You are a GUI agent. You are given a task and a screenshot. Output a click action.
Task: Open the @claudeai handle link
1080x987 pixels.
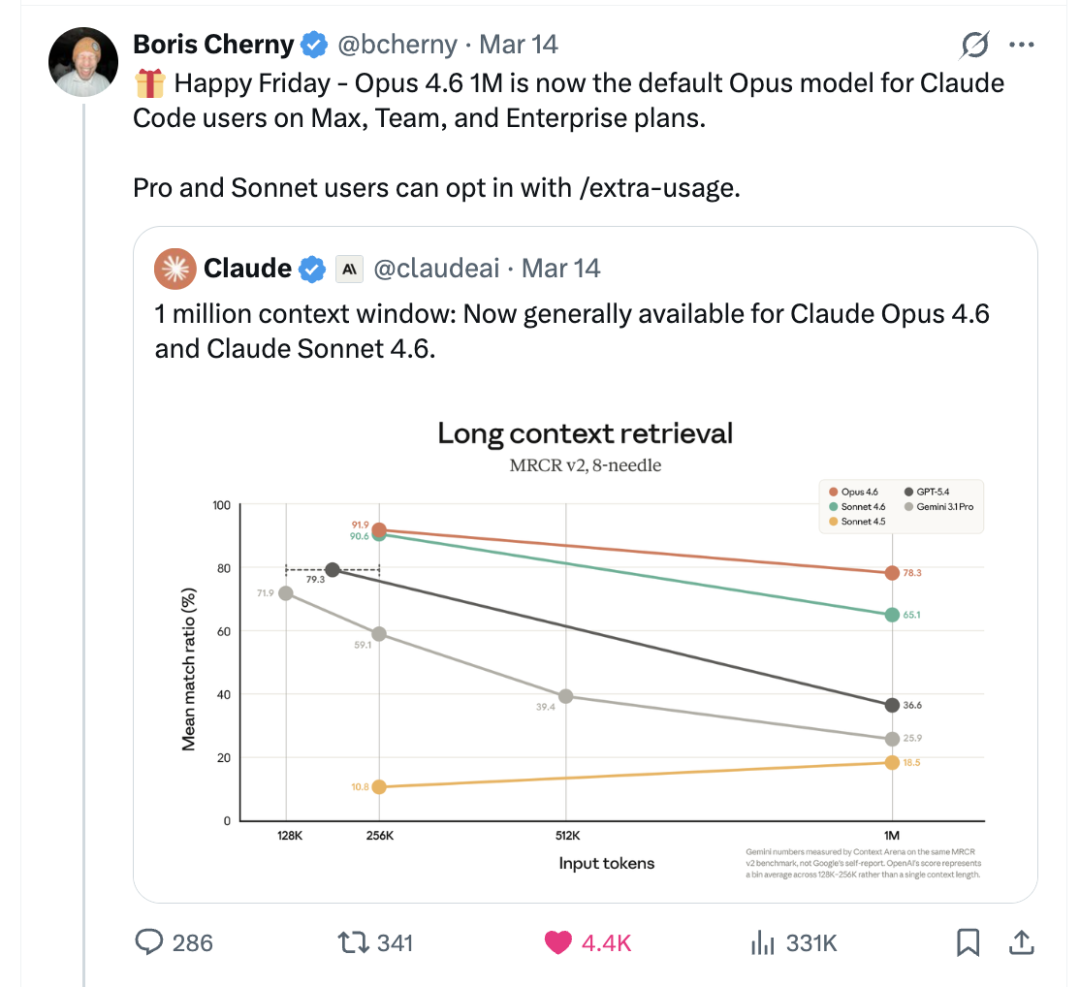coord(434,268)
